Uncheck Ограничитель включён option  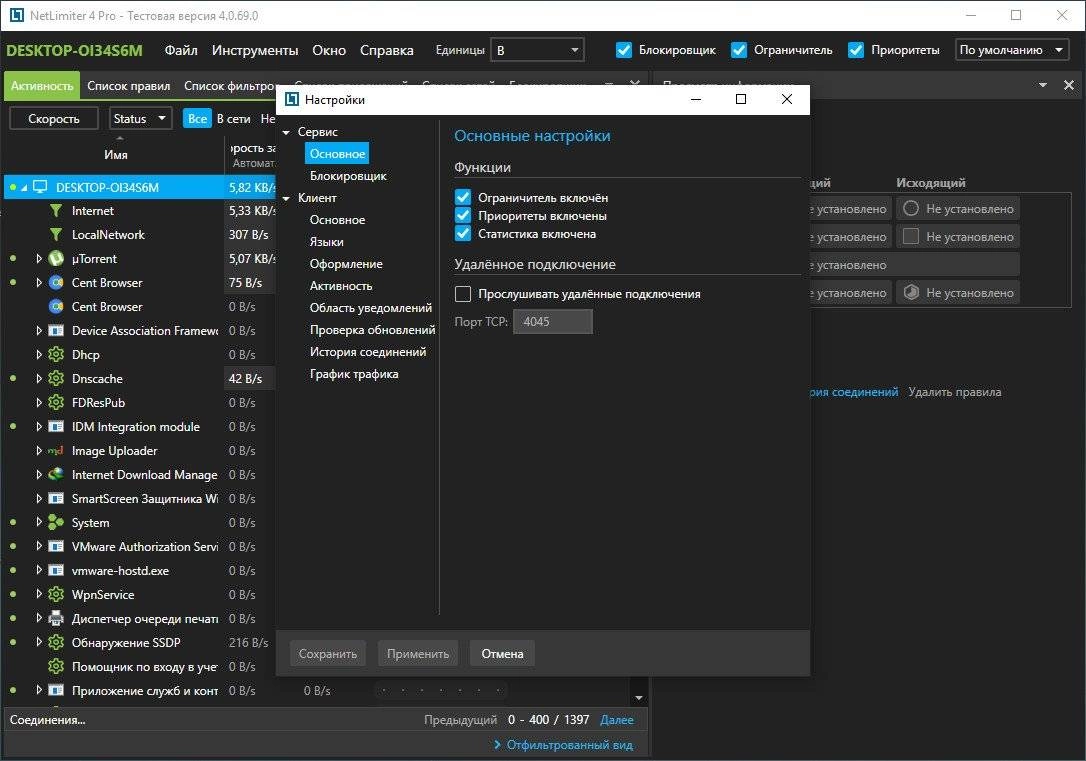pos(463,197)
